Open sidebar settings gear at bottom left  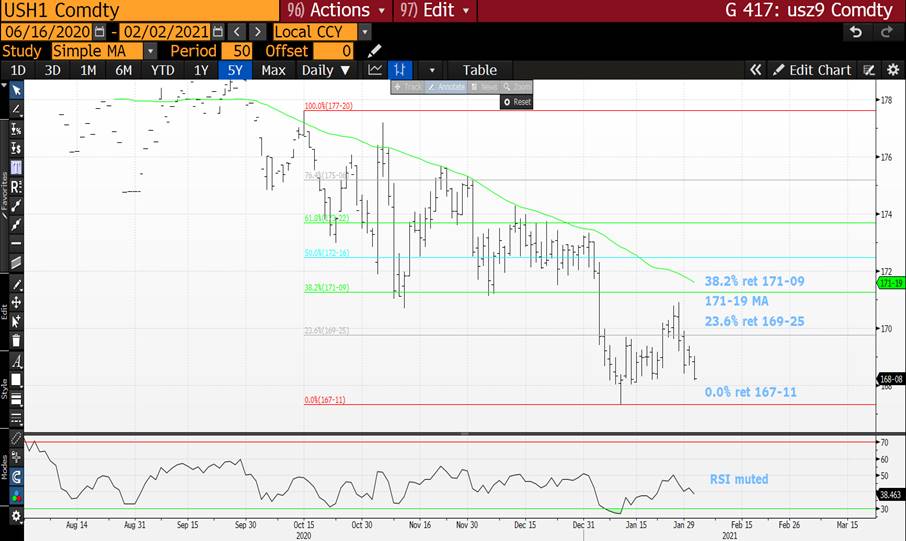(x=16, y=516)
